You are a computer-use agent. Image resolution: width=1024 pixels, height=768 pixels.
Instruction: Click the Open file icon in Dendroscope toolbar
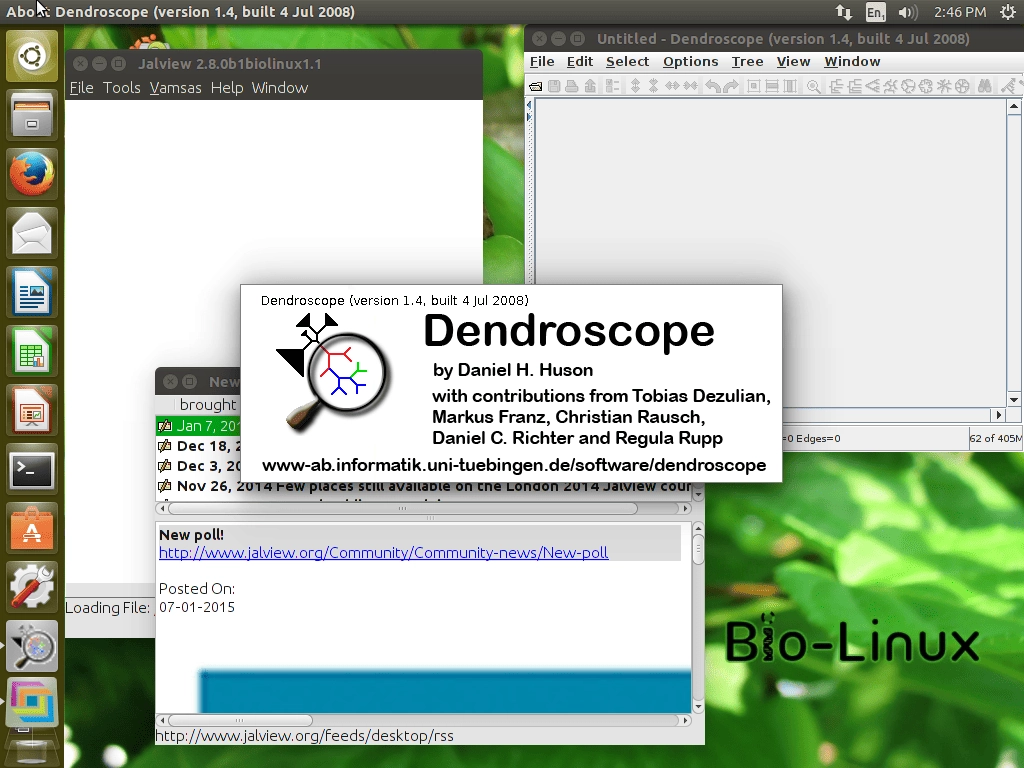(536, 86)
